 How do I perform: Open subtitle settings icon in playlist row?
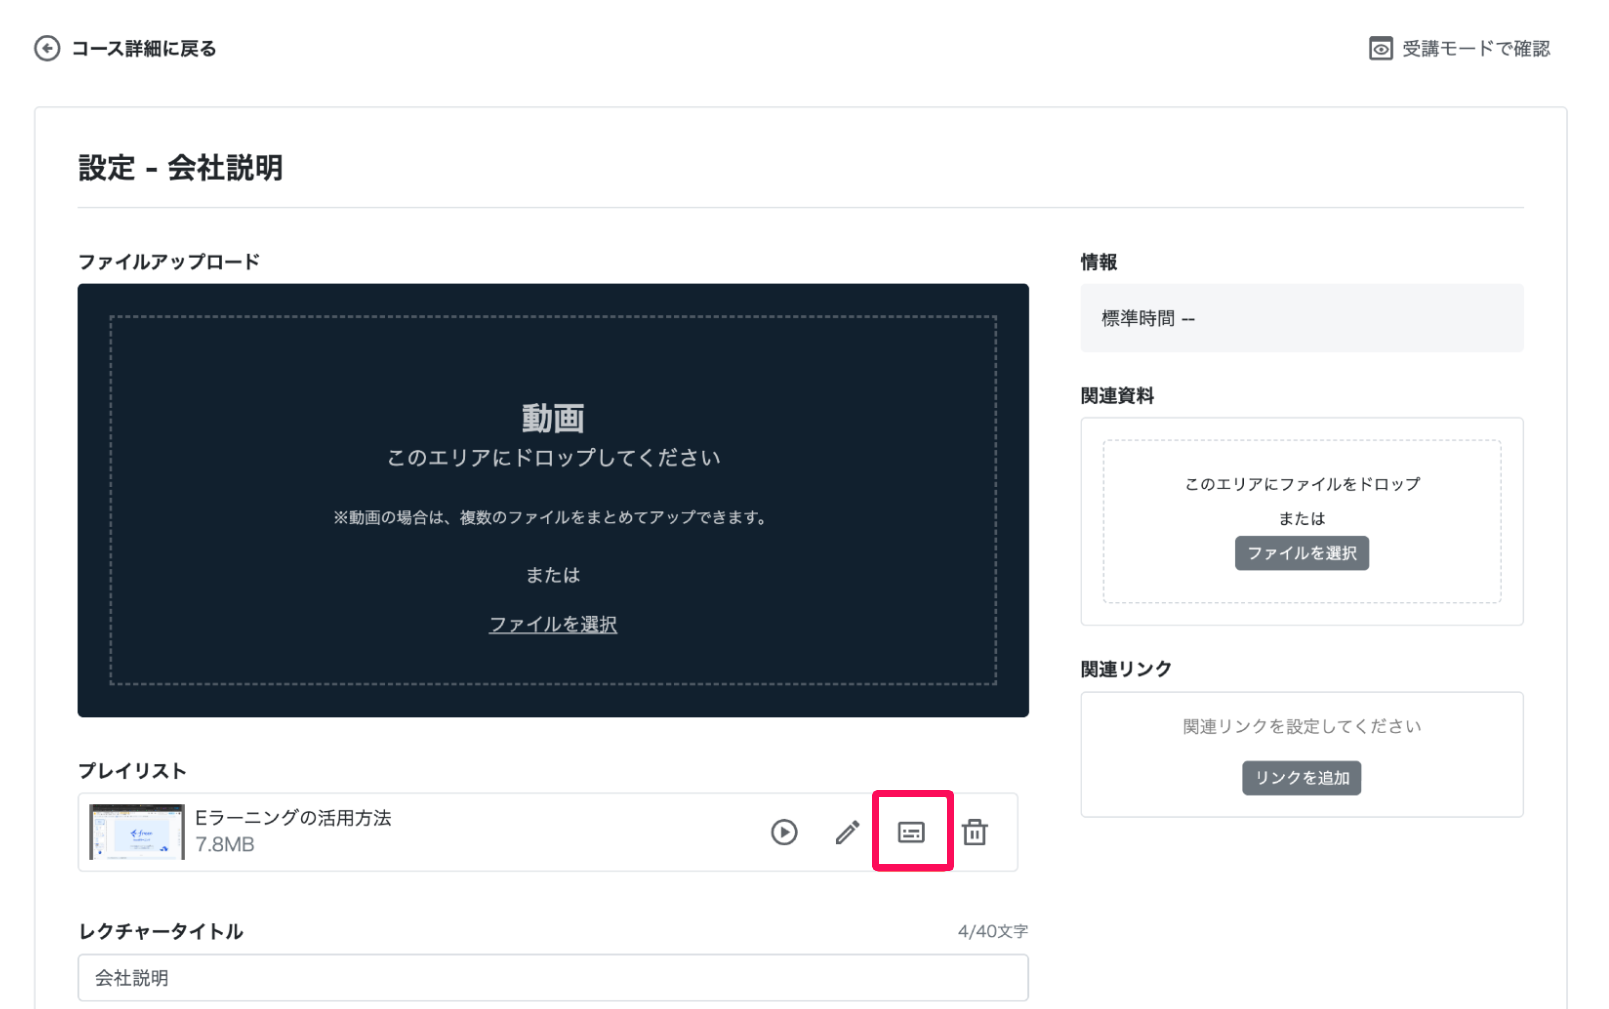click(x=911, y=832)
